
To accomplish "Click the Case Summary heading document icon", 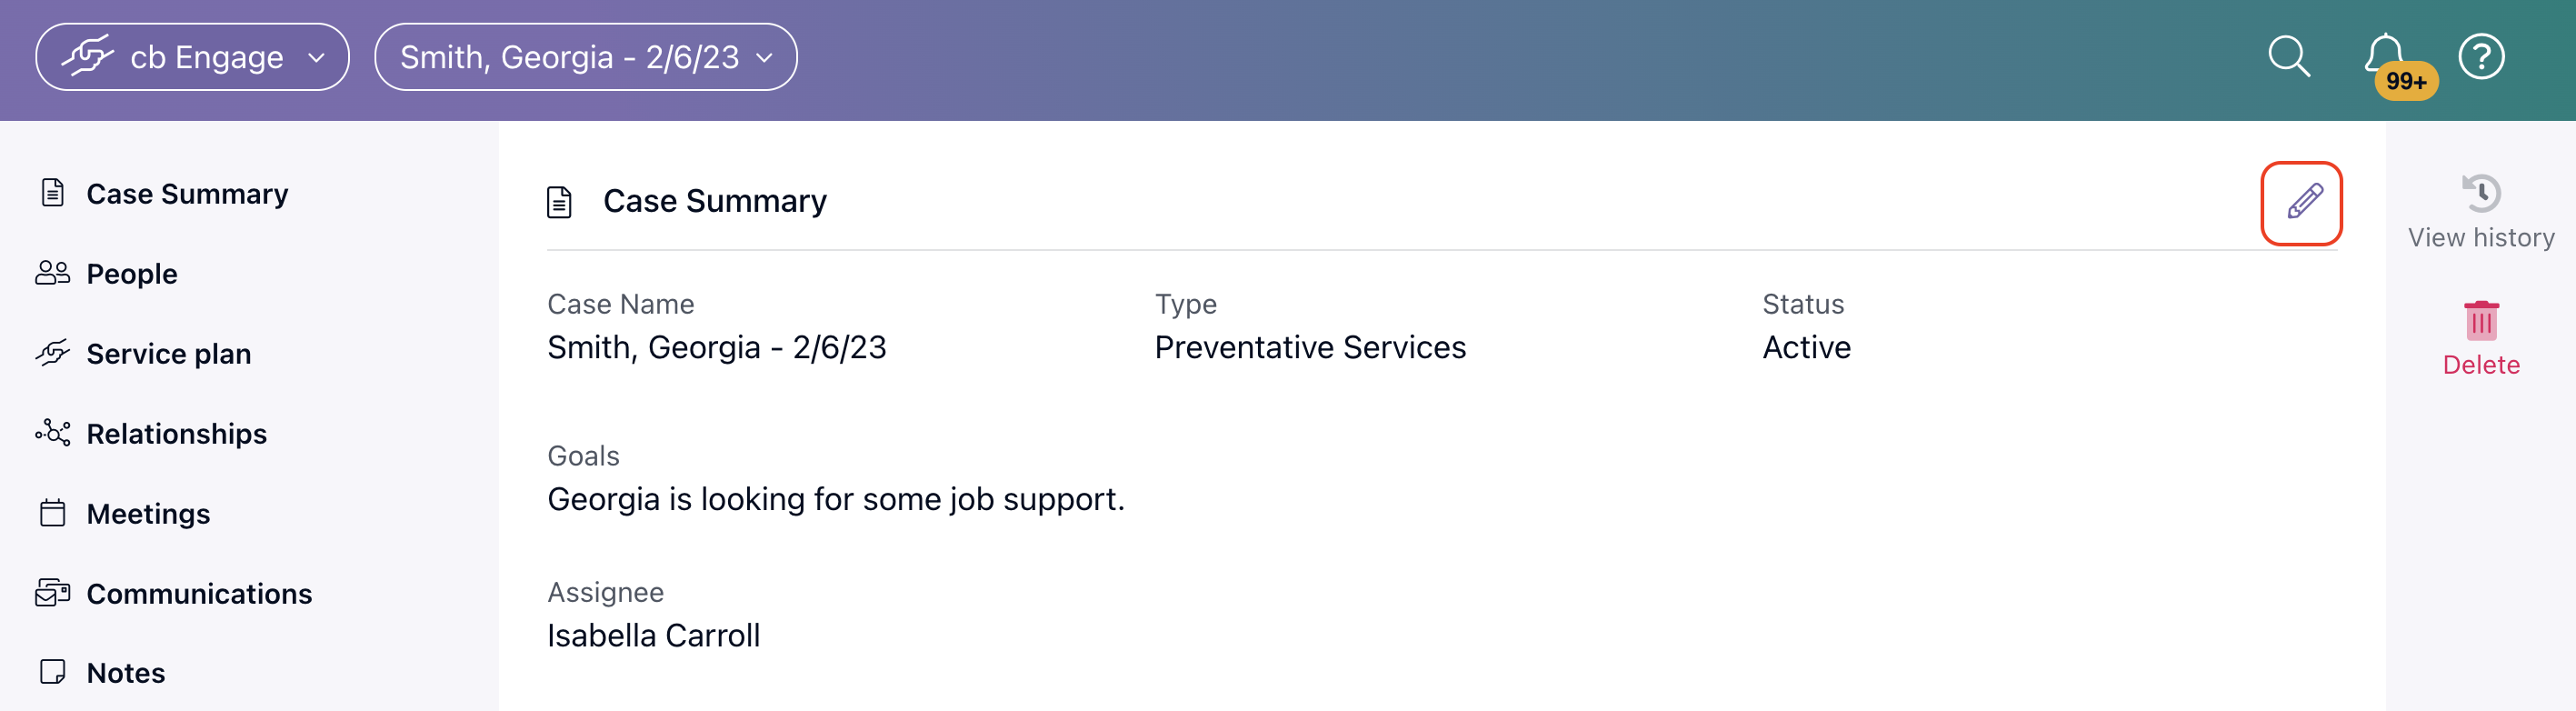I will pyautogui.click(x=560, y=202).
